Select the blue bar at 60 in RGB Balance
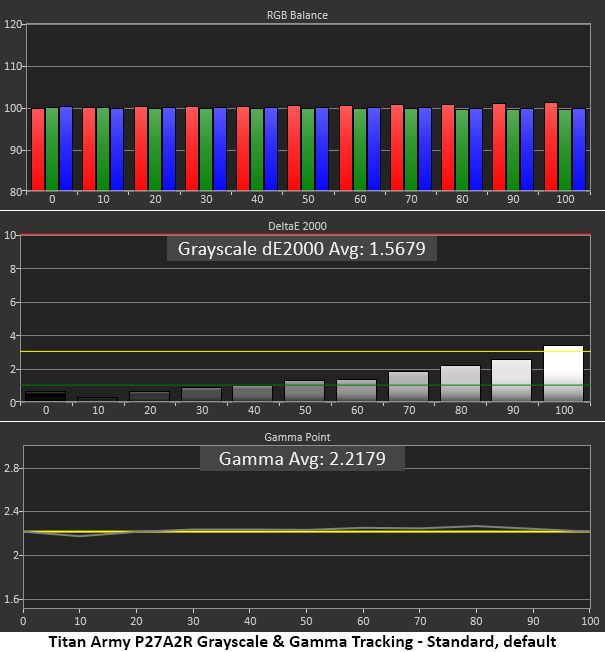This screenshot has height=652, width=605. [x=374, y=149]
